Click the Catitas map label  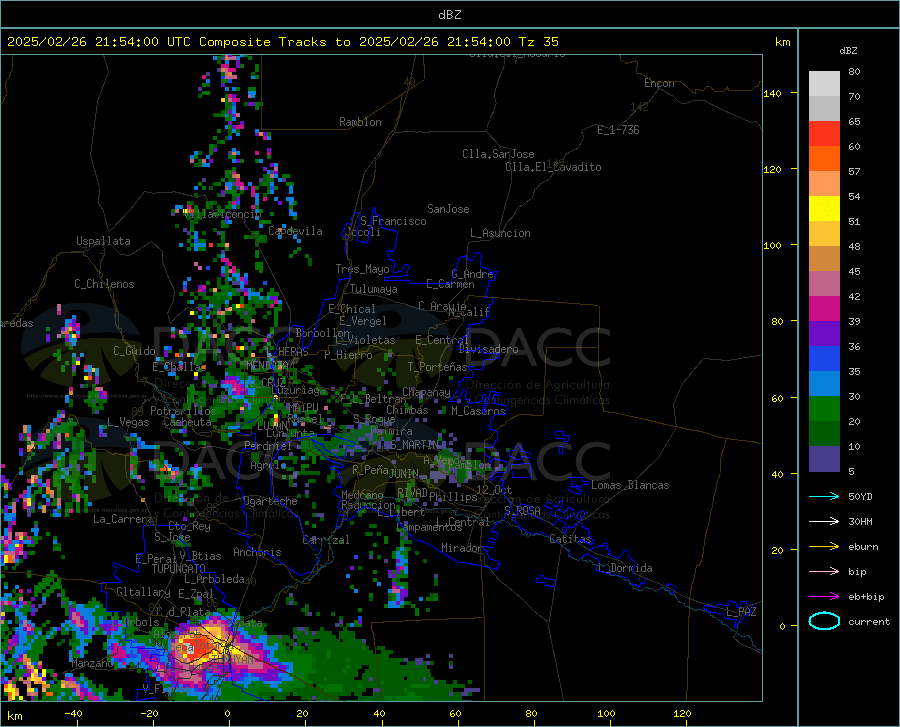point(571,539)
